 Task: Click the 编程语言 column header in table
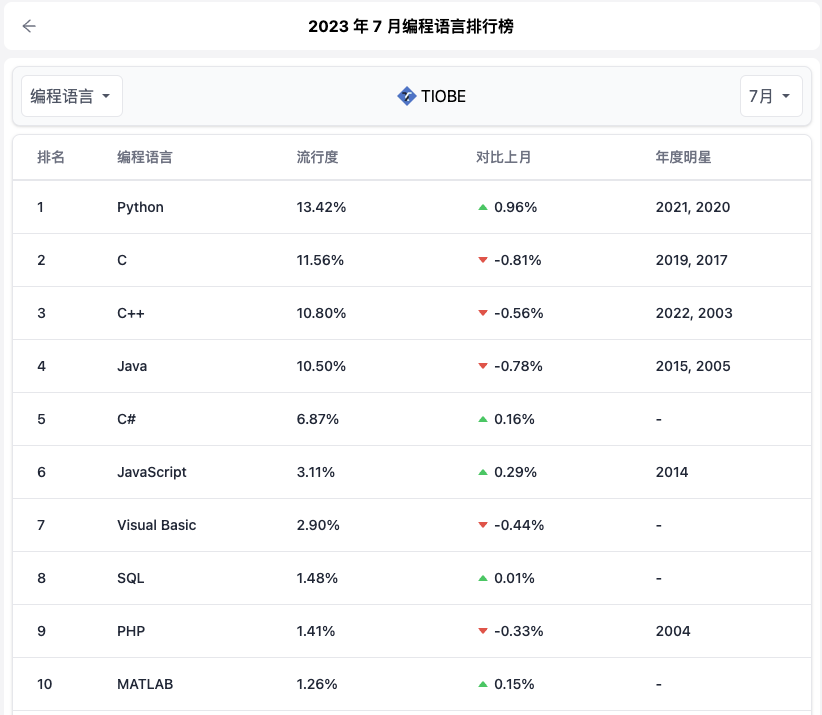coord(145,157)
